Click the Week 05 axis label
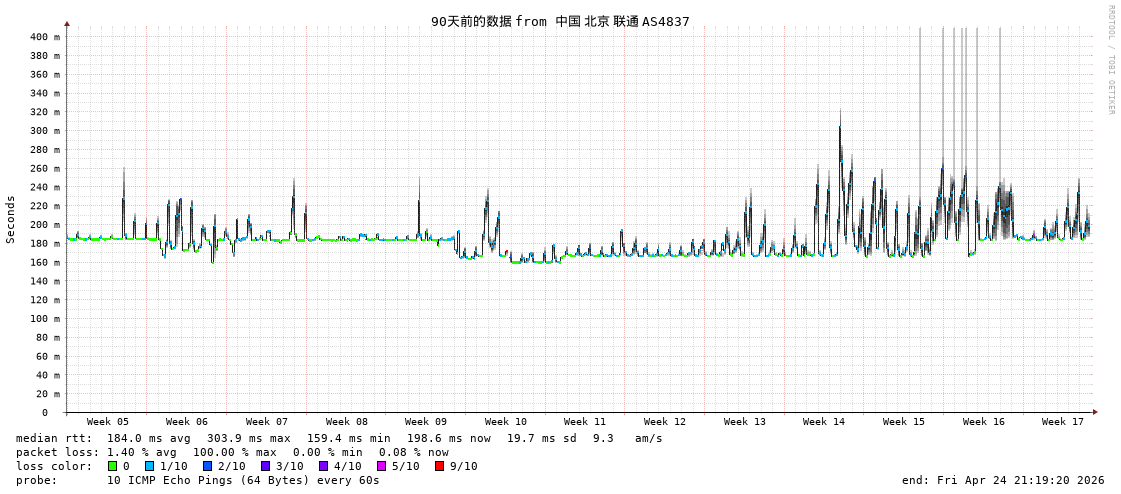 pyautogui.click(x=107, y=422)
